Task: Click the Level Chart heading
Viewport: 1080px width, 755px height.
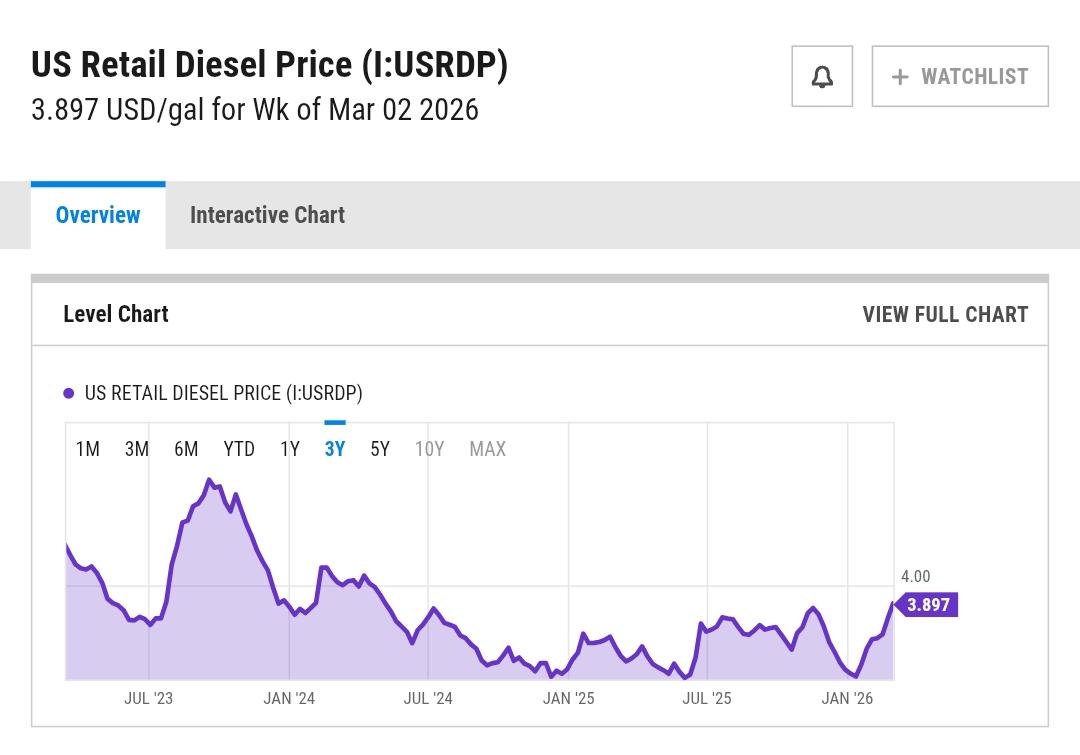Action: [116, 314]
